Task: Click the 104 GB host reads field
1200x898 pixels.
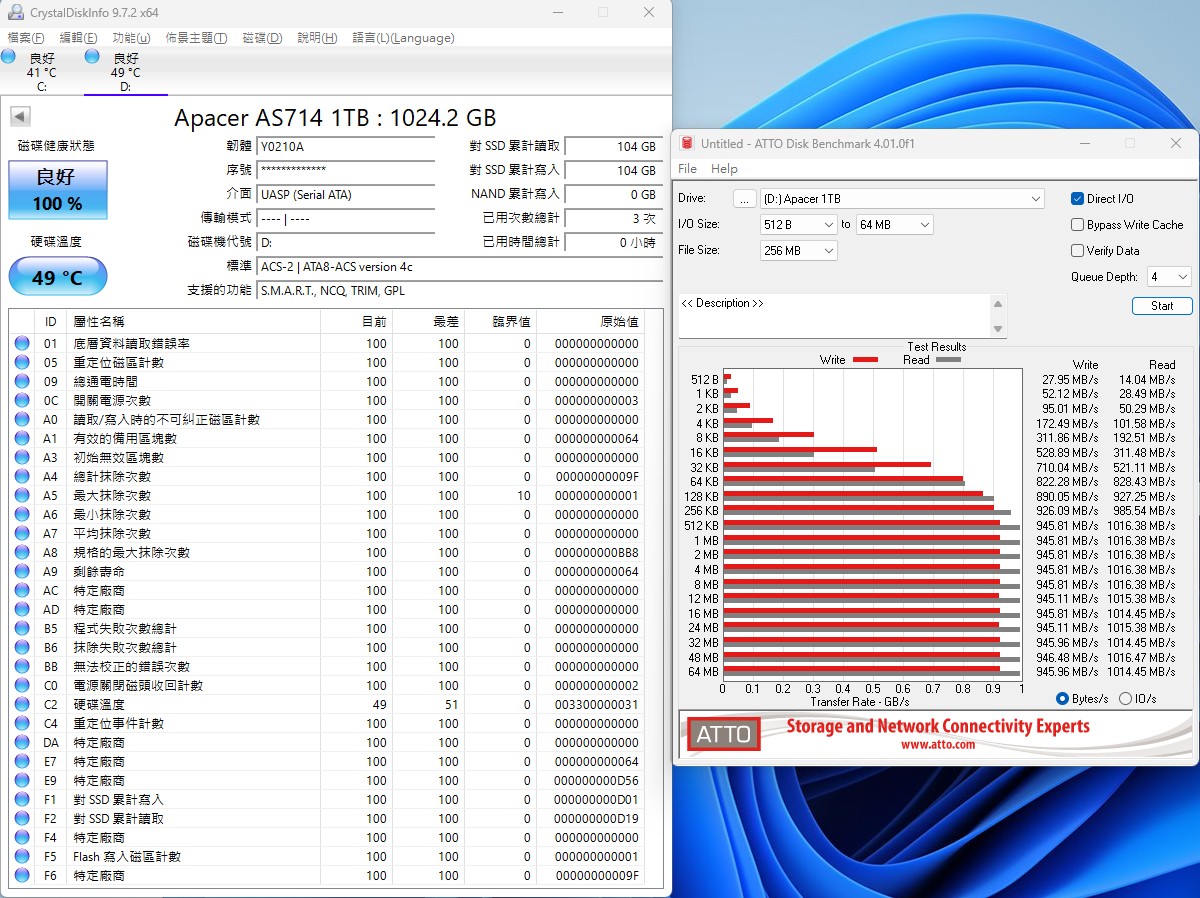Action: [614, 147]
